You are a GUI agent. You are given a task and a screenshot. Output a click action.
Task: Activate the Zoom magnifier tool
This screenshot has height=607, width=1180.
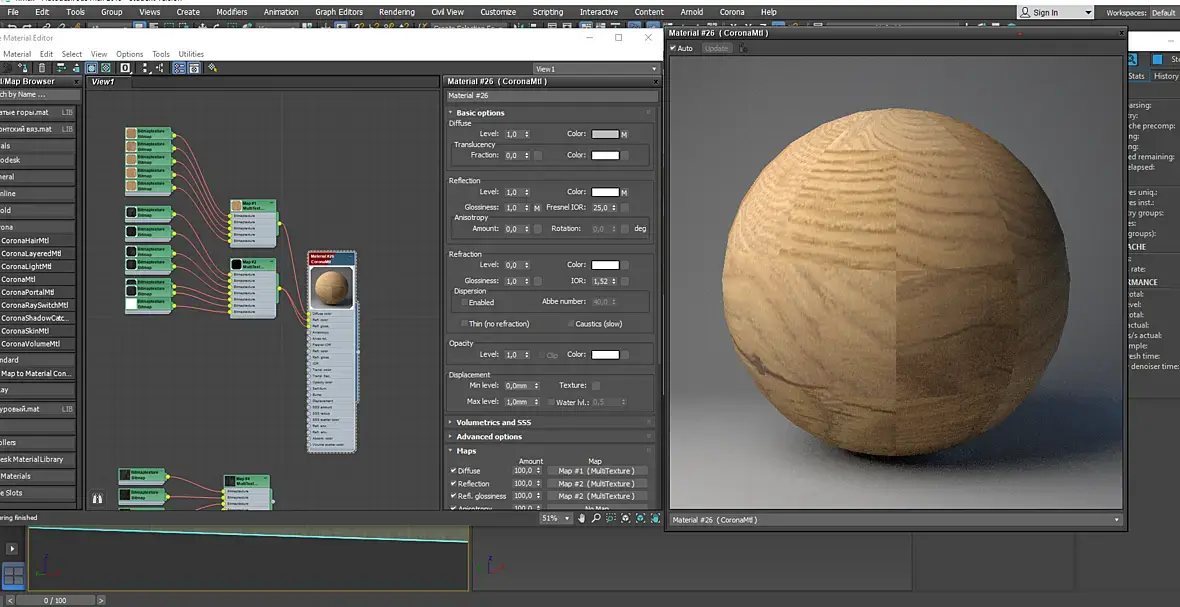coord(596,519)
